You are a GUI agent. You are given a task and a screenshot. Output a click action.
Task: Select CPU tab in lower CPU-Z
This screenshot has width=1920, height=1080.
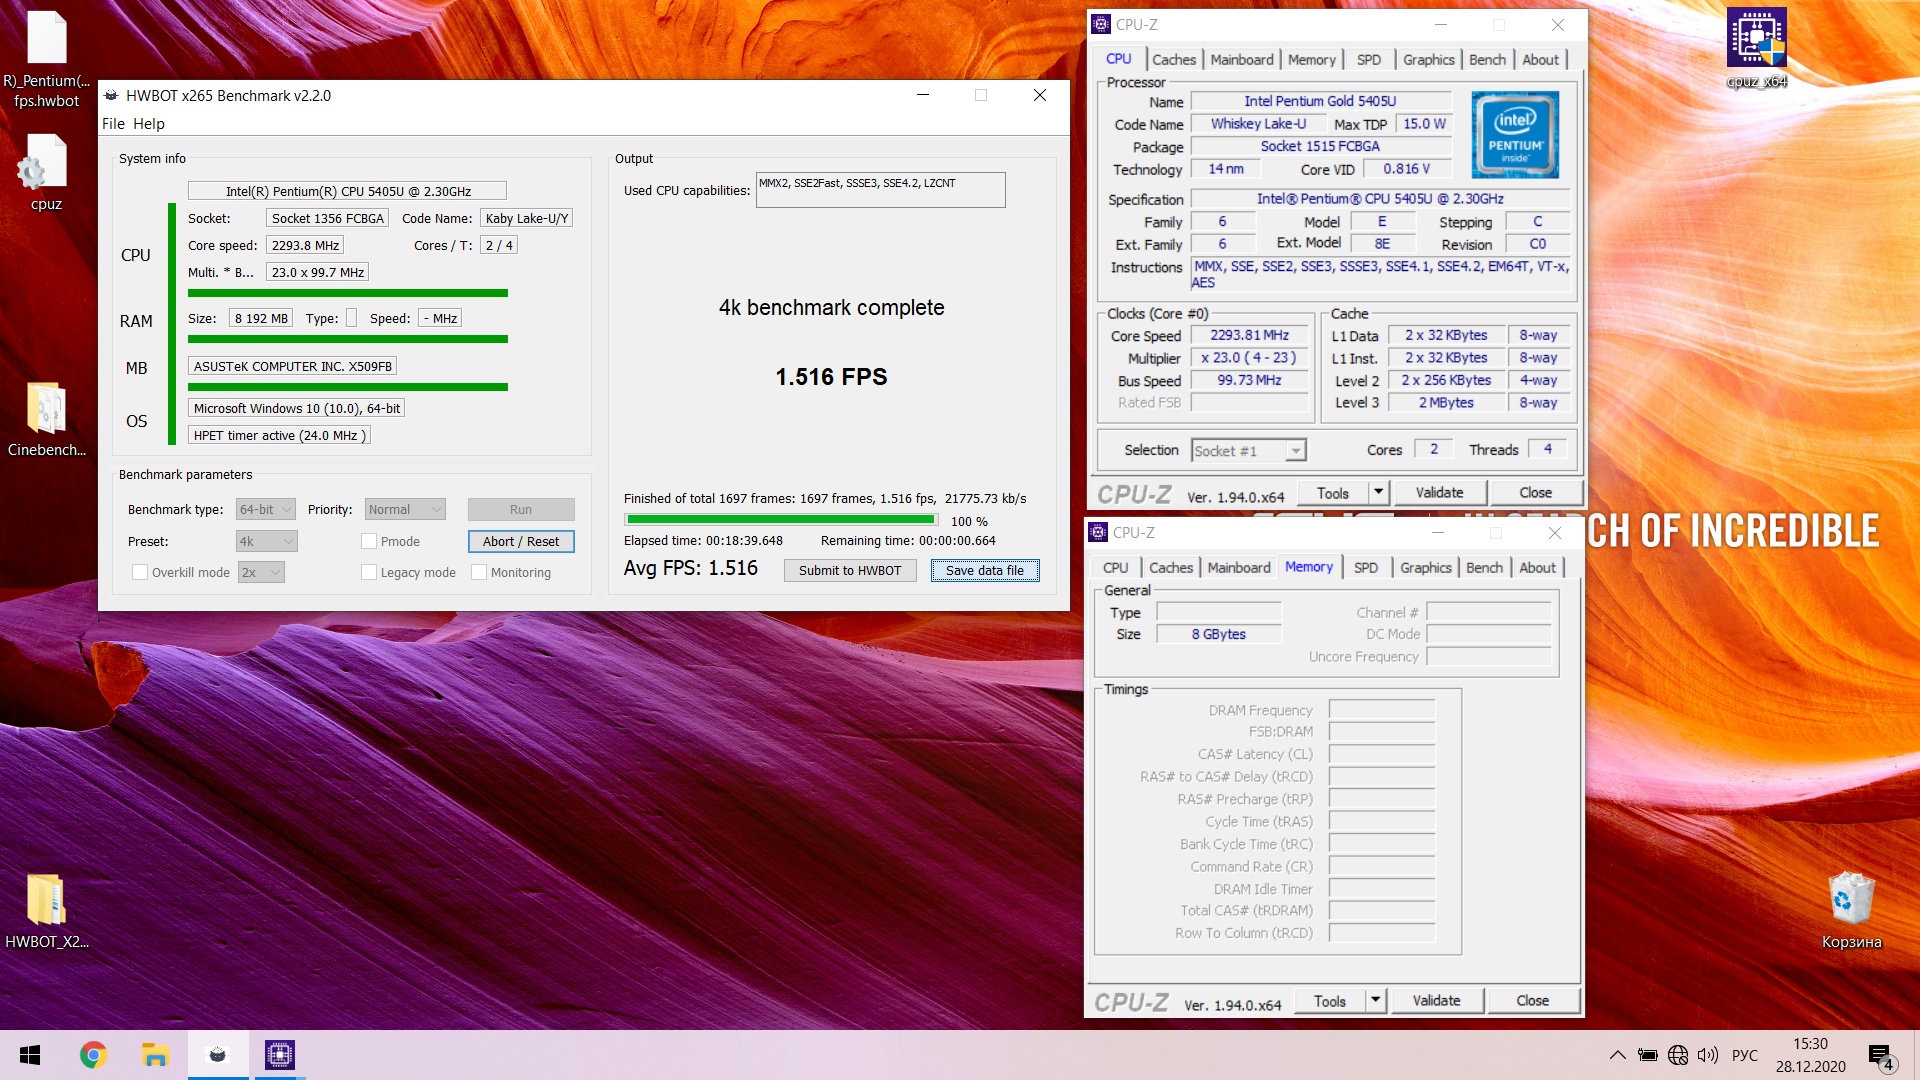coord(1115,567)
